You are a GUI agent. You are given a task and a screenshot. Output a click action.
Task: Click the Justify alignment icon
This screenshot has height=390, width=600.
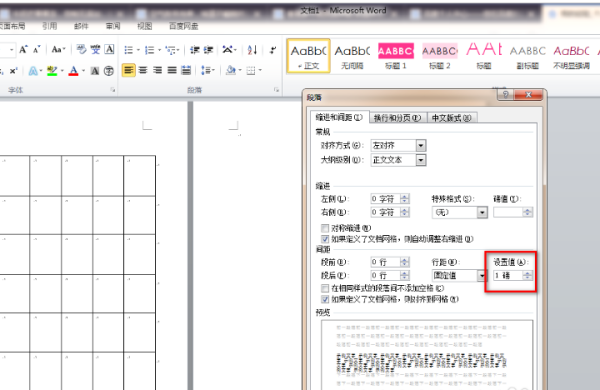tap(172, 70)
